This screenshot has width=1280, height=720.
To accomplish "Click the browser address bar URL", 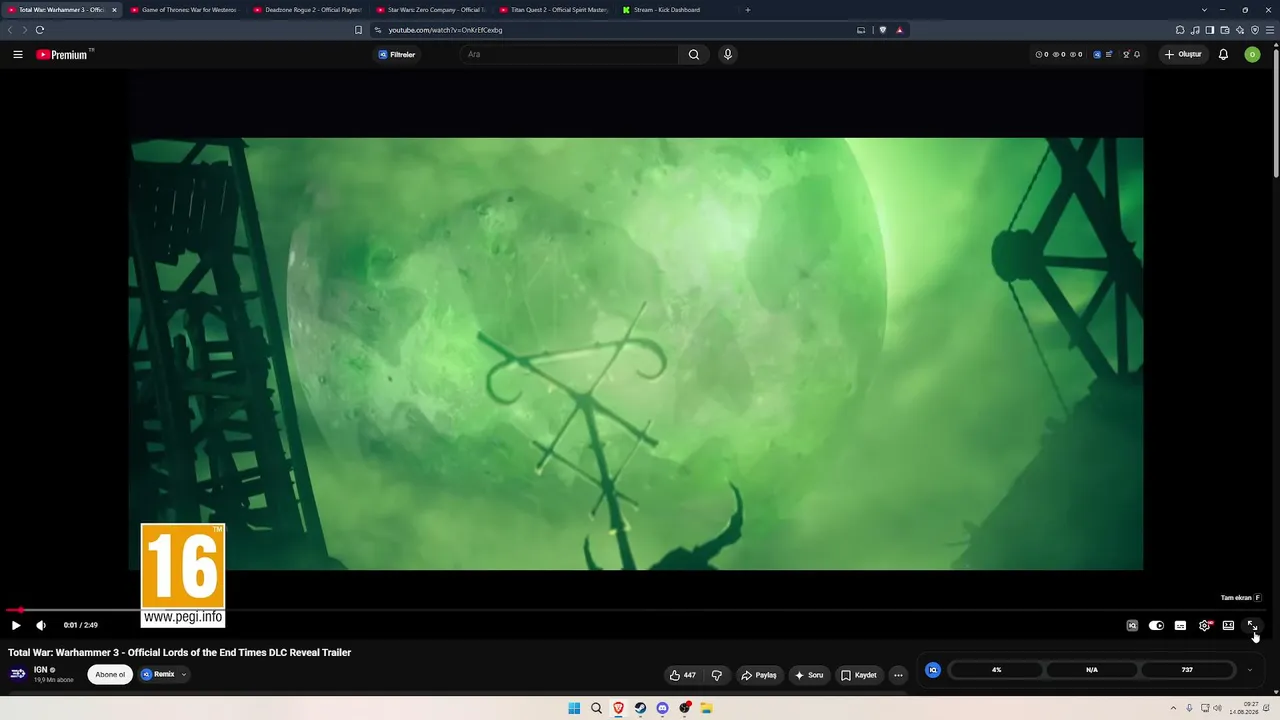I will tap(445, 30).
